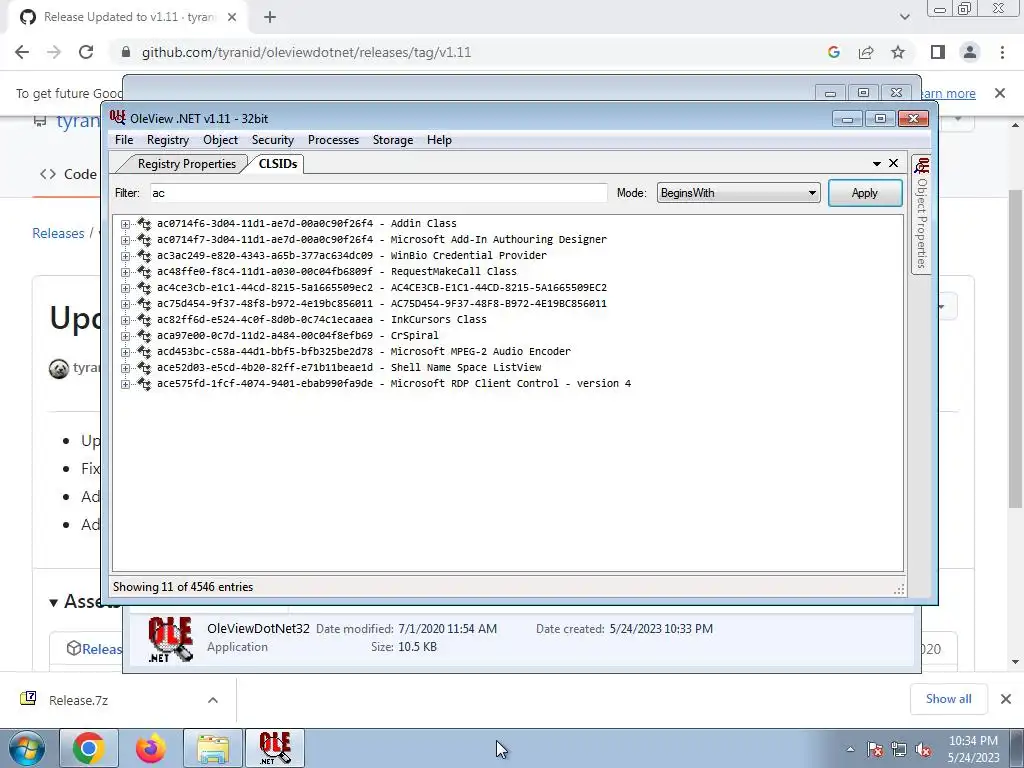Click the icon beside RequestMakeCall Class
The width and height of the screenshot is (1024, 768).
pyautogui.click(x=144, y=271)
